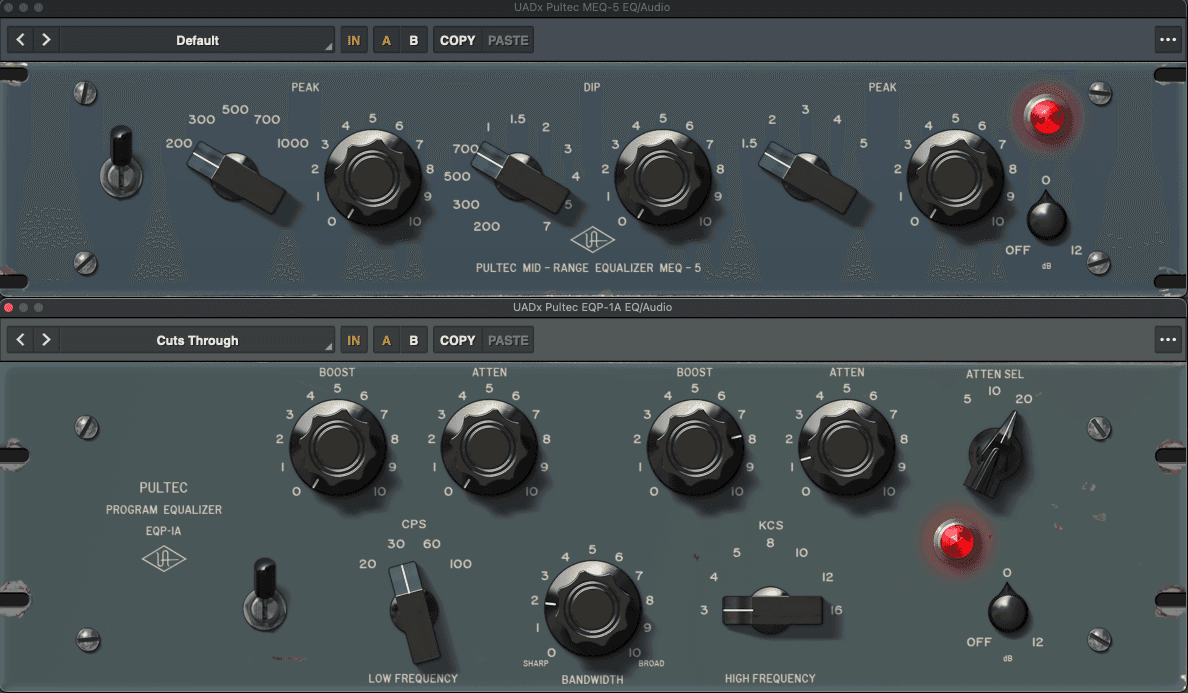Screen dimensions: 1188x693
Task: Click the KCS high frequency selector
Action: [771, 610]
